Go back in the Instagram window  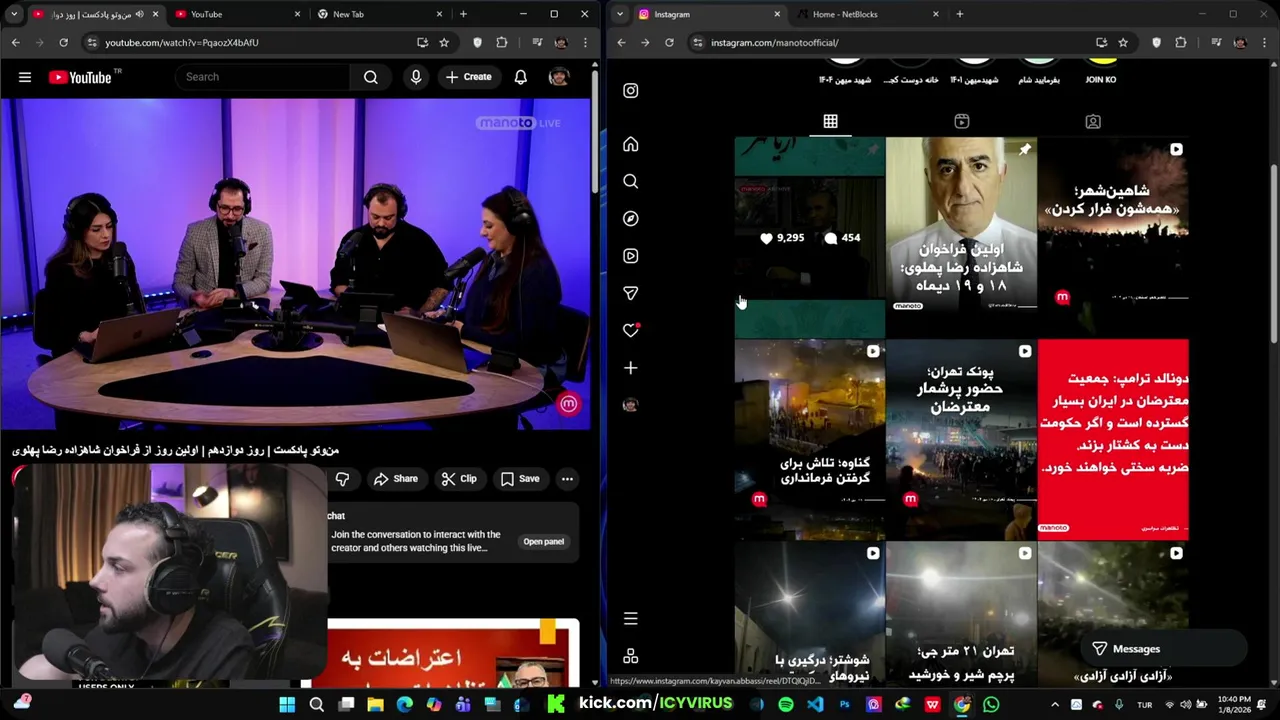[621, 42]
